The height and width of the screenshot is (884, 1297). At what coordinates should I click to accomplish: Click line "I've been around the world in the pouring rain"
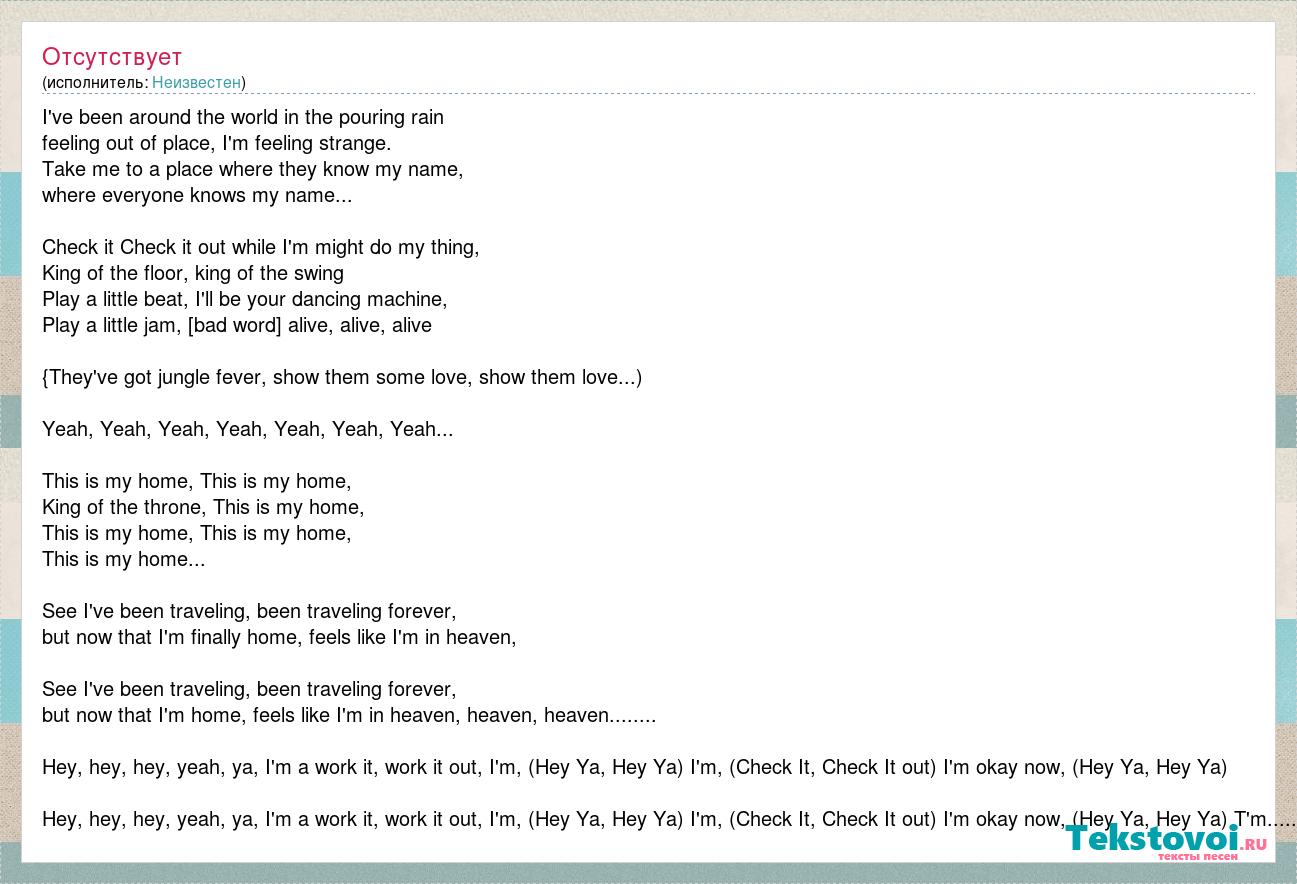point(243,117)
